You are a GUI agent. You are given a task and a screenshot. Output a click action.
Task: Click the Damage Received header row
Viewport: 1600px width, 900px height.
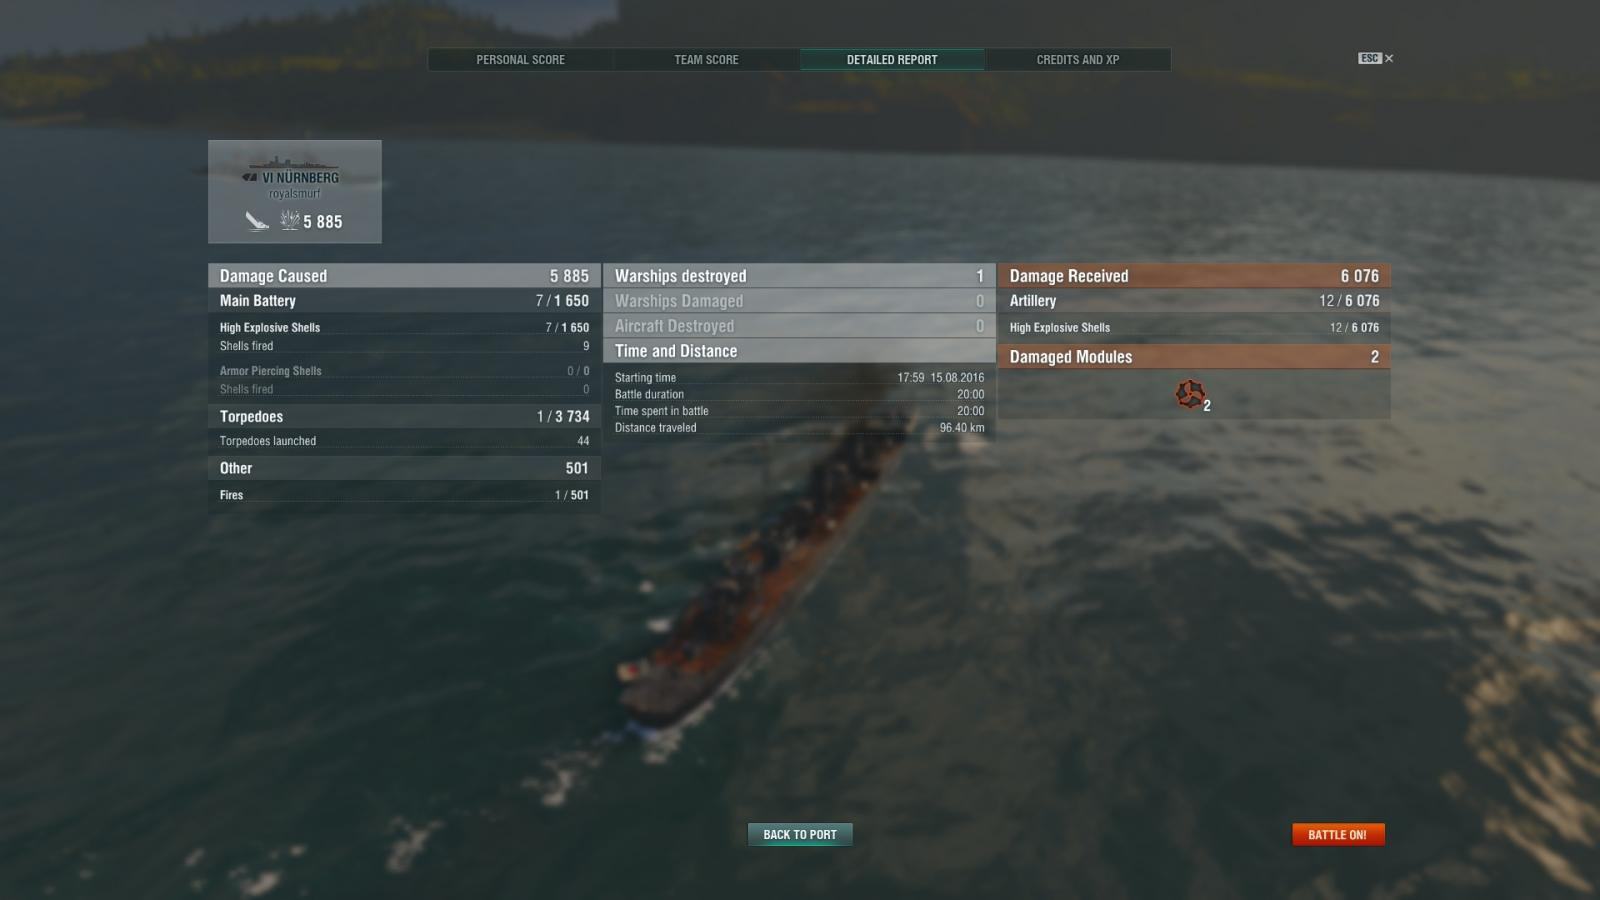tap(1194, 276)
